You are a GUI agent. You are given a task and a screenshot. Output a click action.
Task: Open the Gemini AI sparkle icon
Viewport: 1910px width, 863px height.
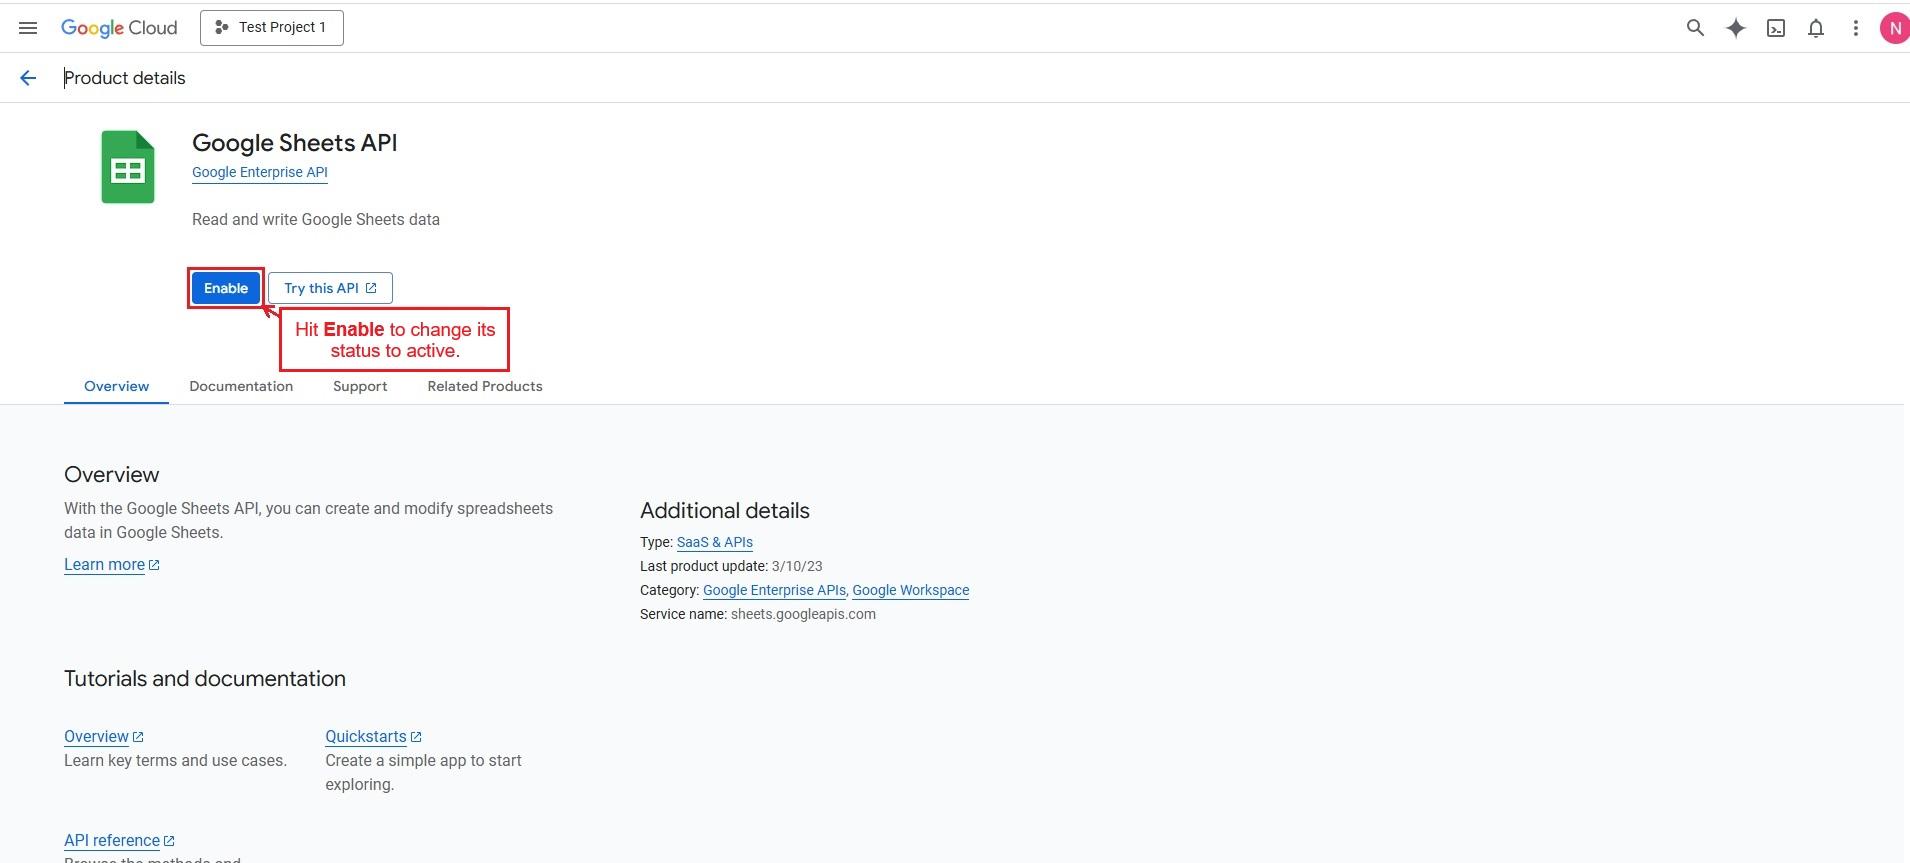(x=1736, y=28)
